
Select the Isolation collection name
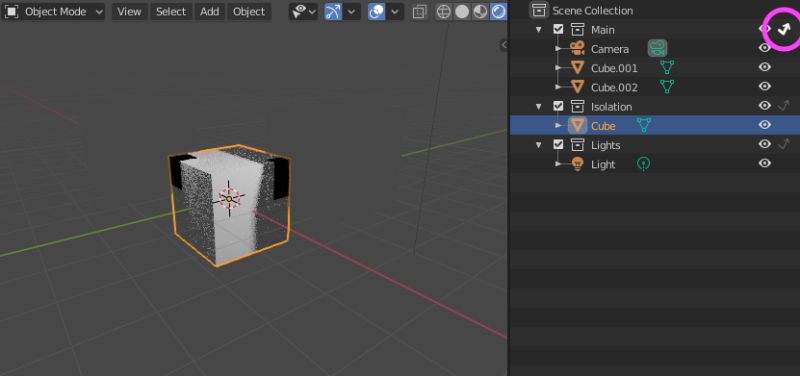[611, 107]
